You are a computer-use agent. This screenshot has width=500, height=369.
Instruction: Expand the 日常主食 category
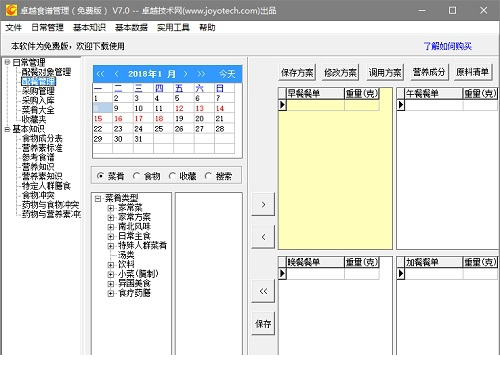click(x=111, y=236)
